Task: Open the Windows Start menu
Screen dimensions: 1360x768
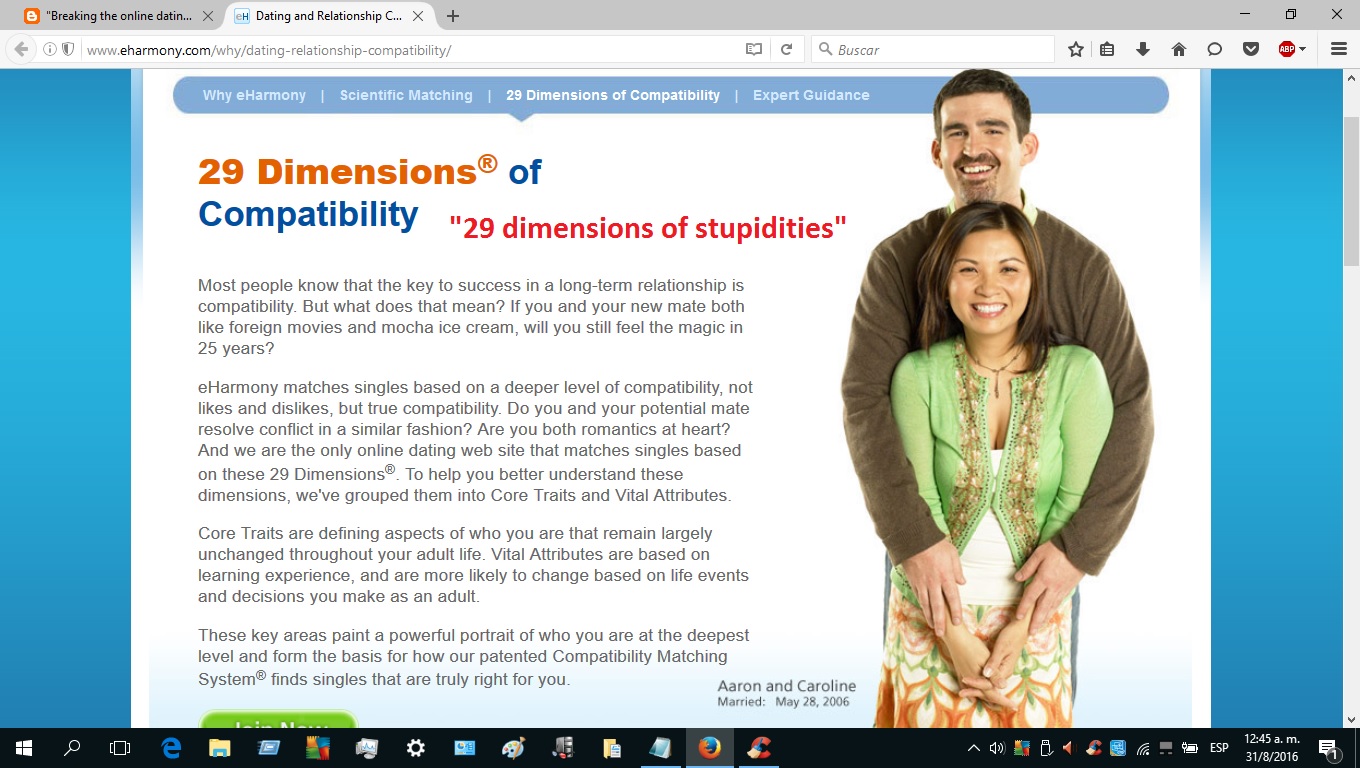Action: [x=24, y=748]
